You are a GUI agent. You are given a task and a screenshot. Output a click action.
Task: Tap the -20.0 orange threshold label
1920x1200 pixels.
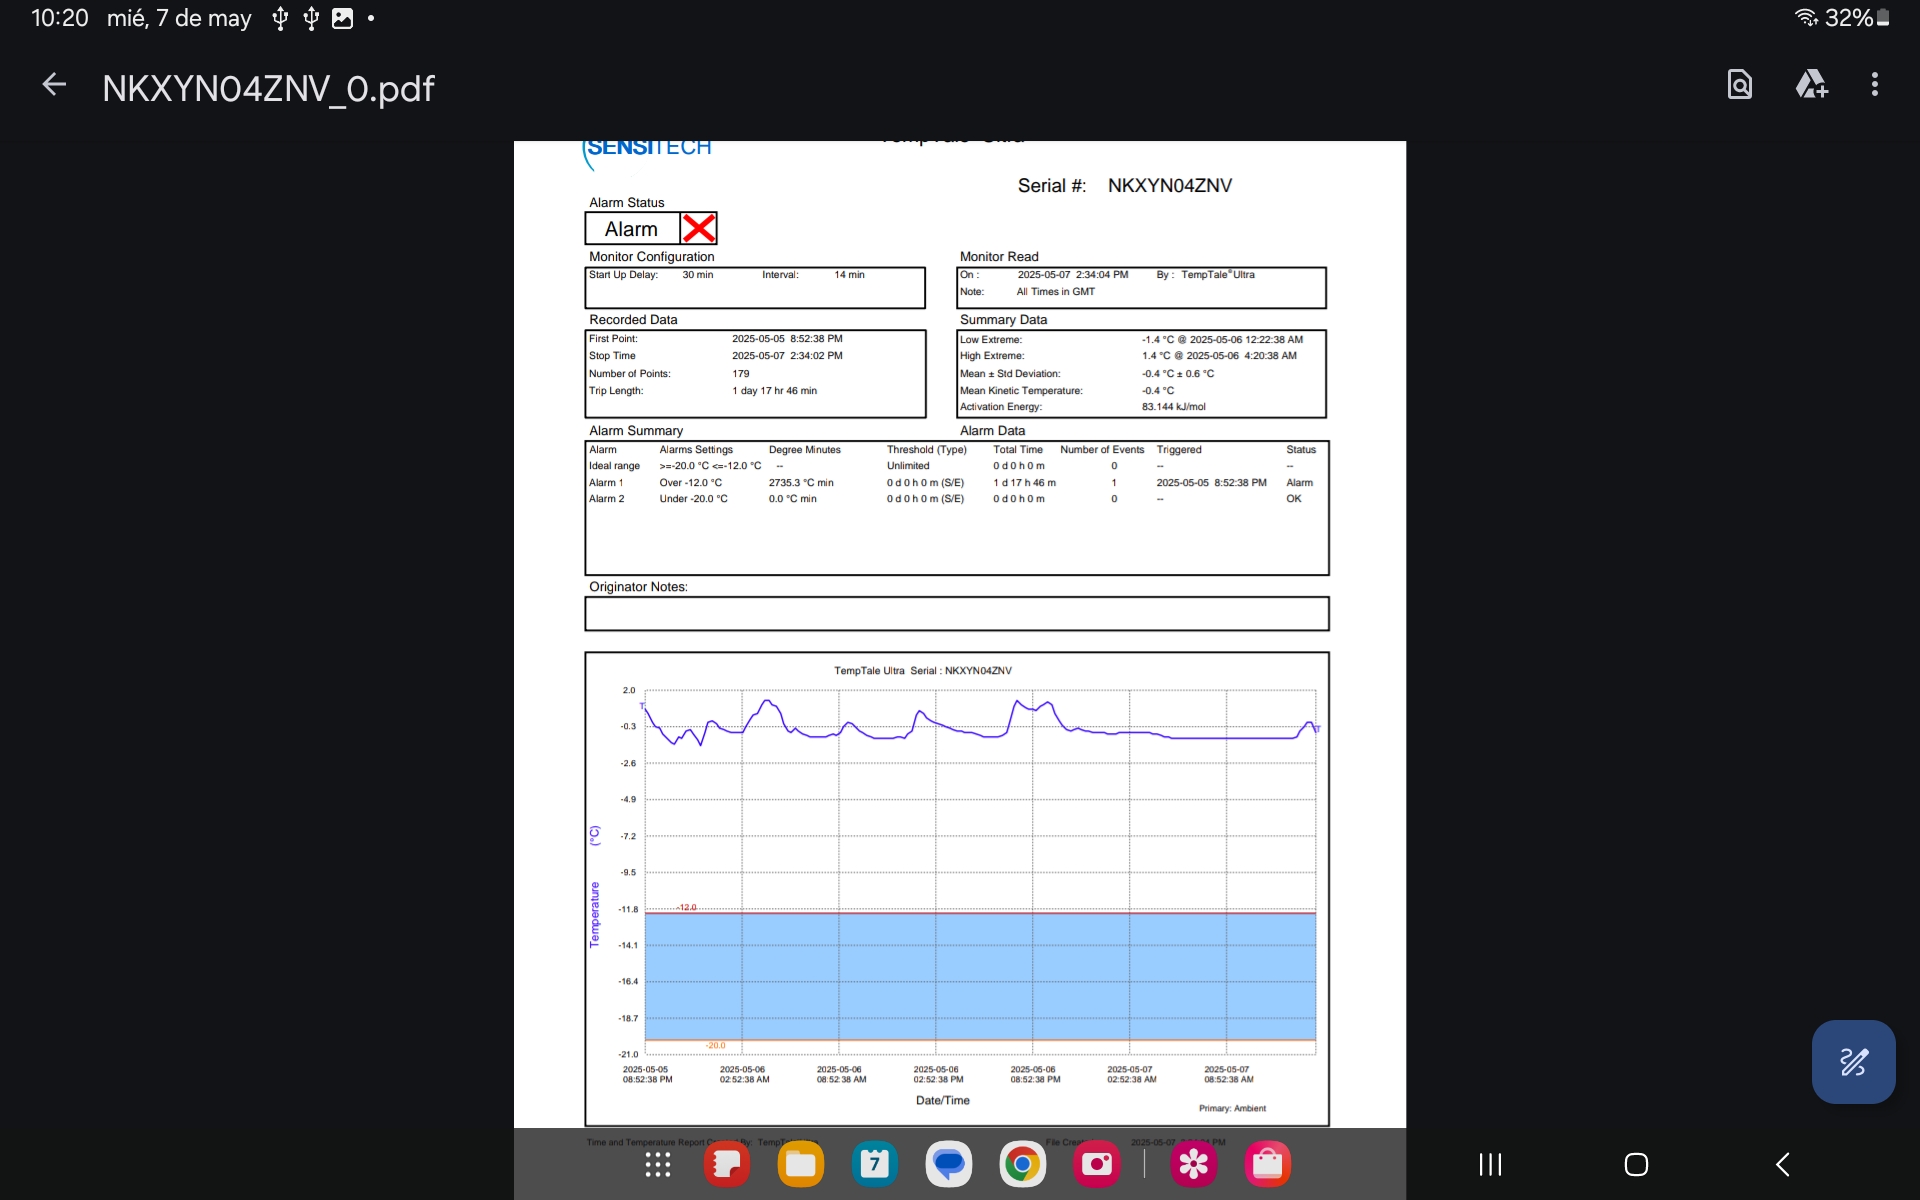pyautogui.click(x=715, y=1046)
